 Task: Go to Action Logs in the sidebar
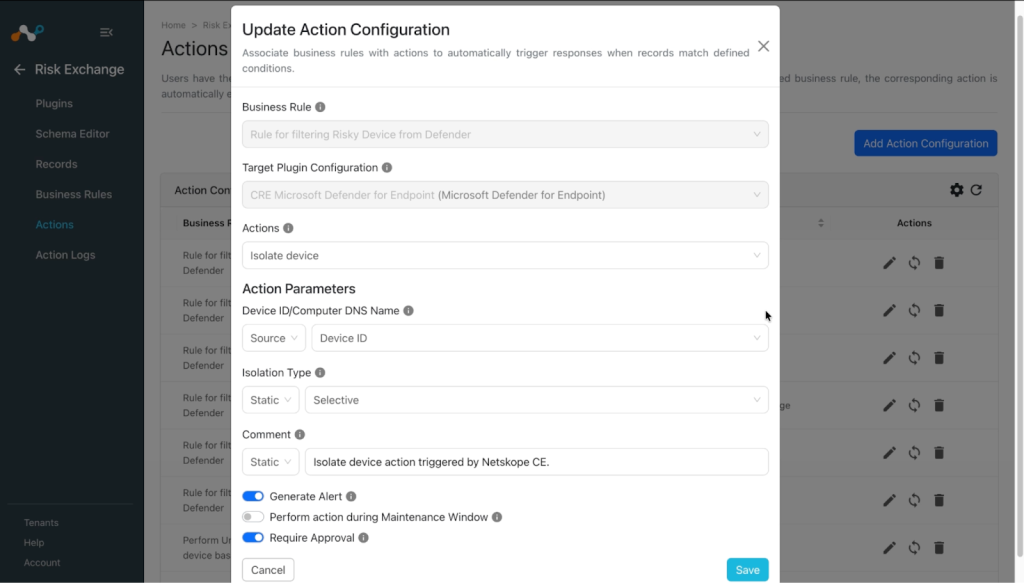(x=65, y=255)
